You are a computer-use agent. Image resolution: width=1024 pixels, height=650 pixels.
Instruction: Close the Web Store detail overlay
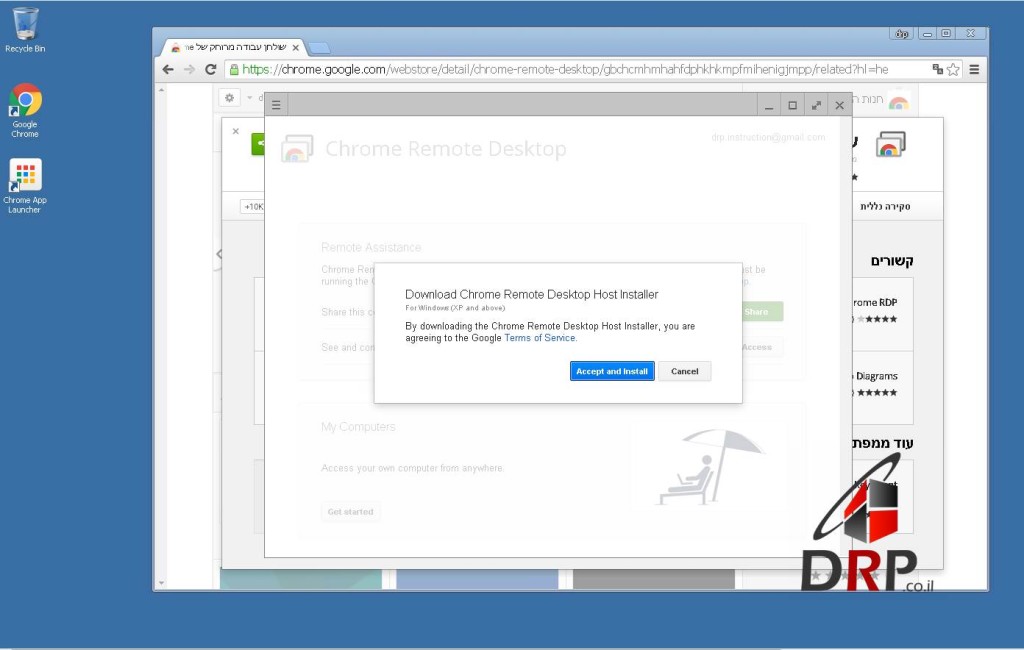(236, 131)
